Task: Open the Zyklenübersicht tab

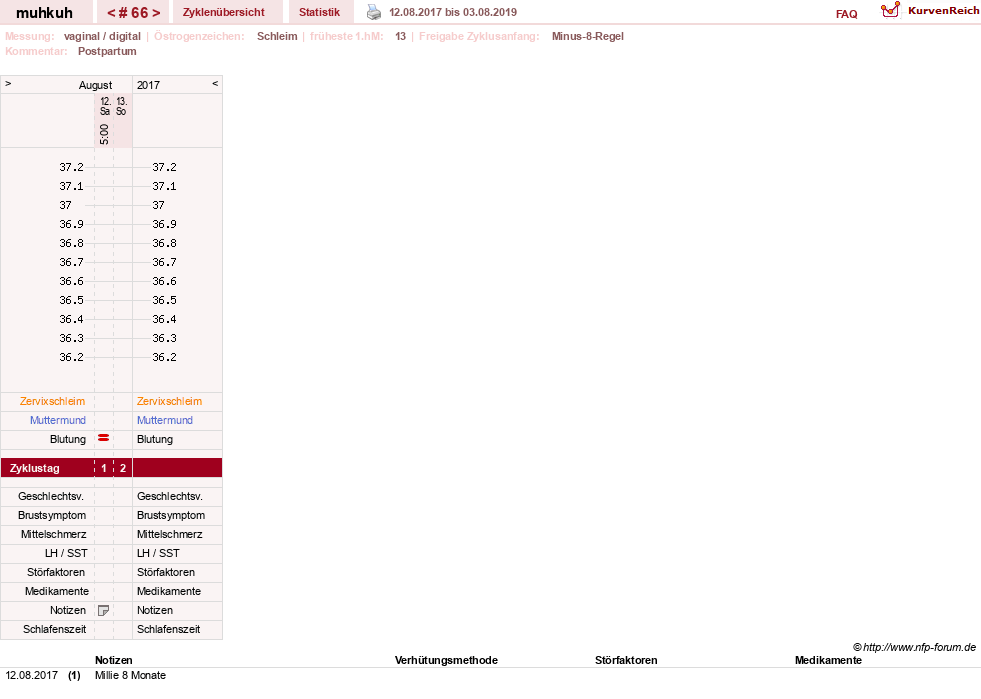Action: point(223,12)
